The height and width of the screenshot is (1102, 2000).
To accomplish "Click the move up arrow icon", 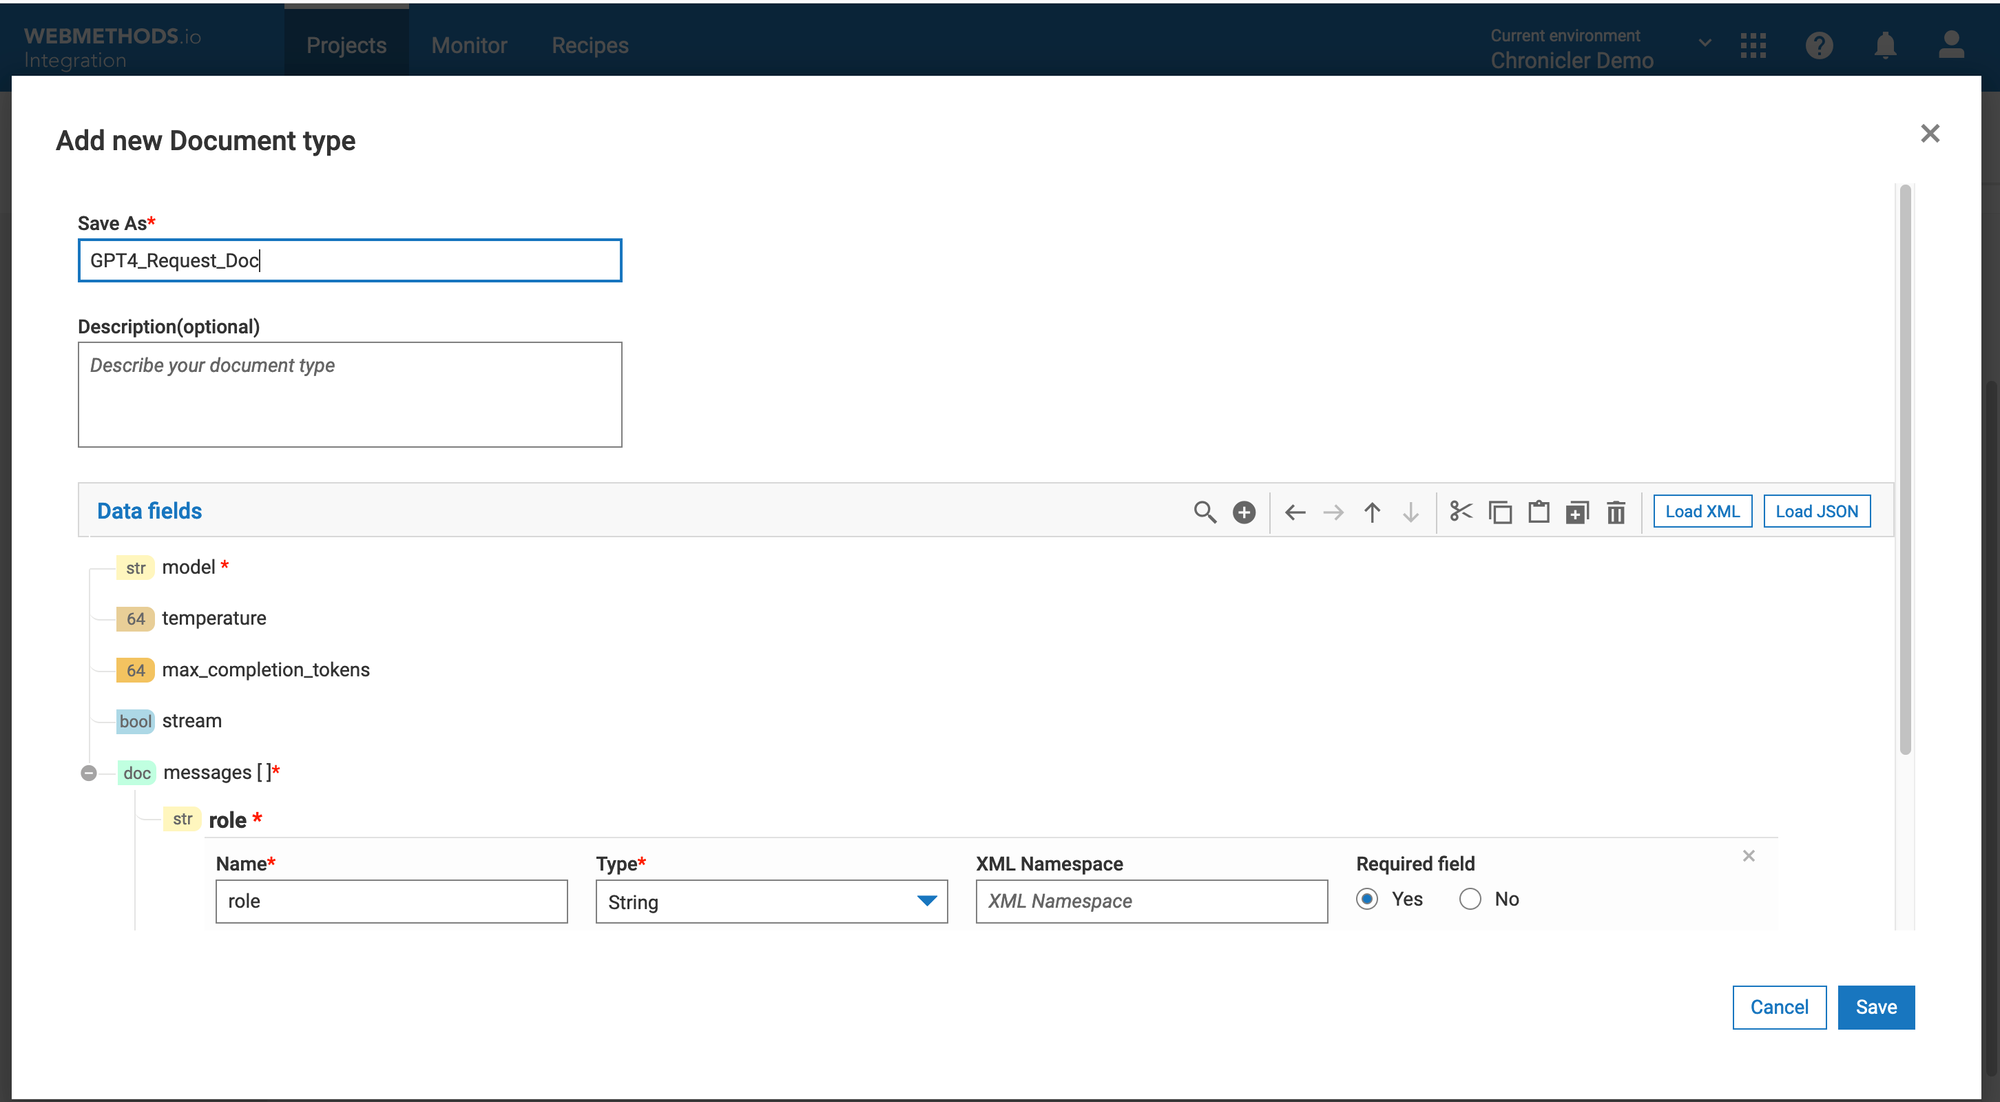I will tap(1372, 512).
